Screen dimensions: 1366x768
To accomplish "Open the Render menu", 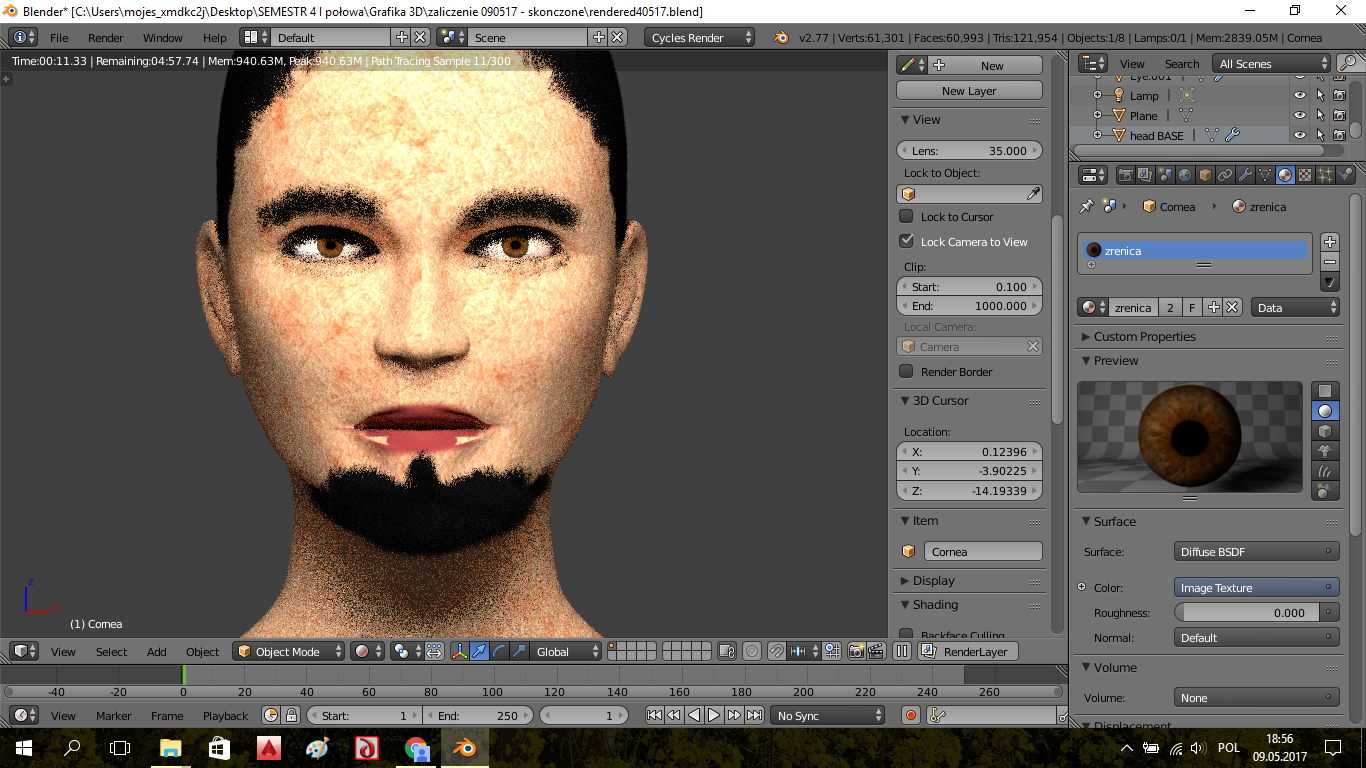I will coord(105,37).
